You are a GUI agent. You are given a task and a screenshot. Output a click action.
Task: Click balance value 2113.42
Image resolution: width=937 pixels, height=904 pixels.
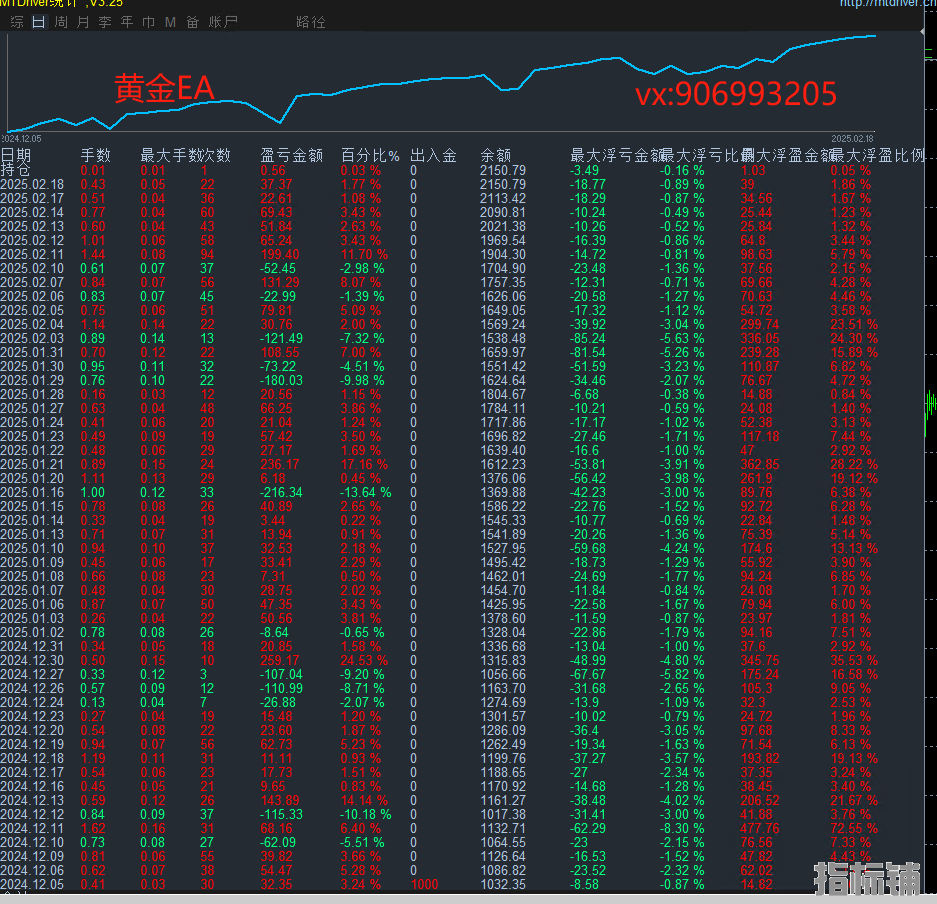click(x=503, y=198)
